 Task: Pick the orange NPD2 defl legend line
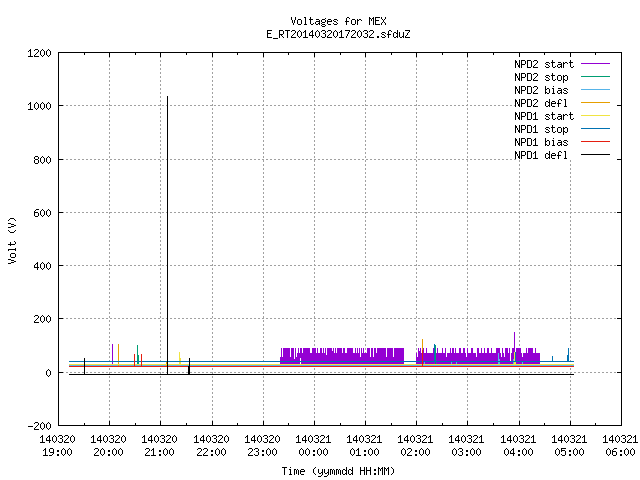coord(595,103)
